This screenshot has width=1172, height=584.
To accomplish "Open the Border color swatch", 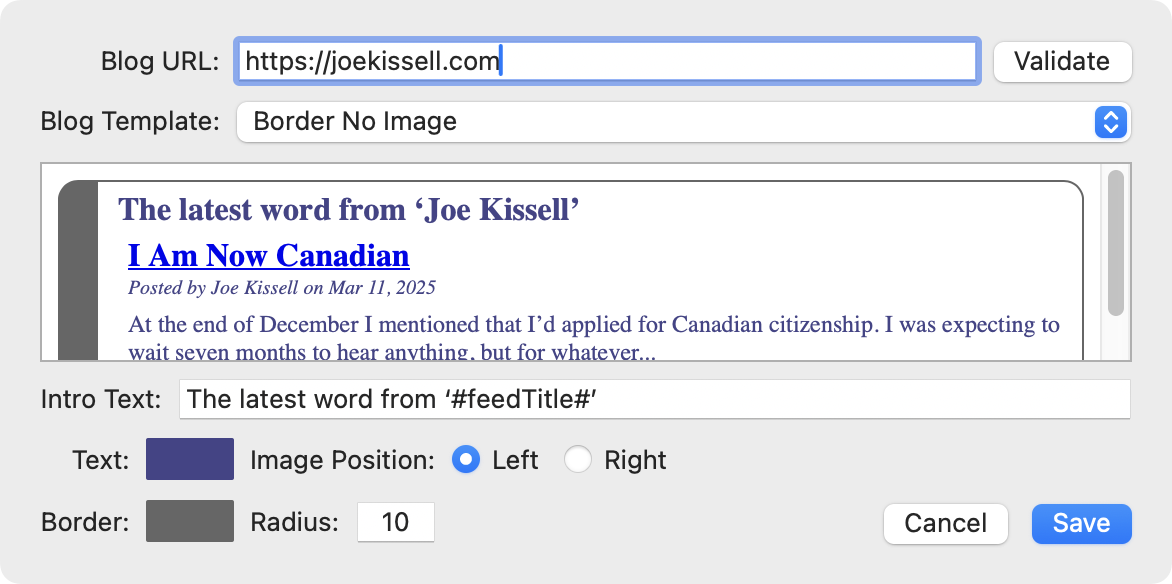I will (x=190, y=522).
